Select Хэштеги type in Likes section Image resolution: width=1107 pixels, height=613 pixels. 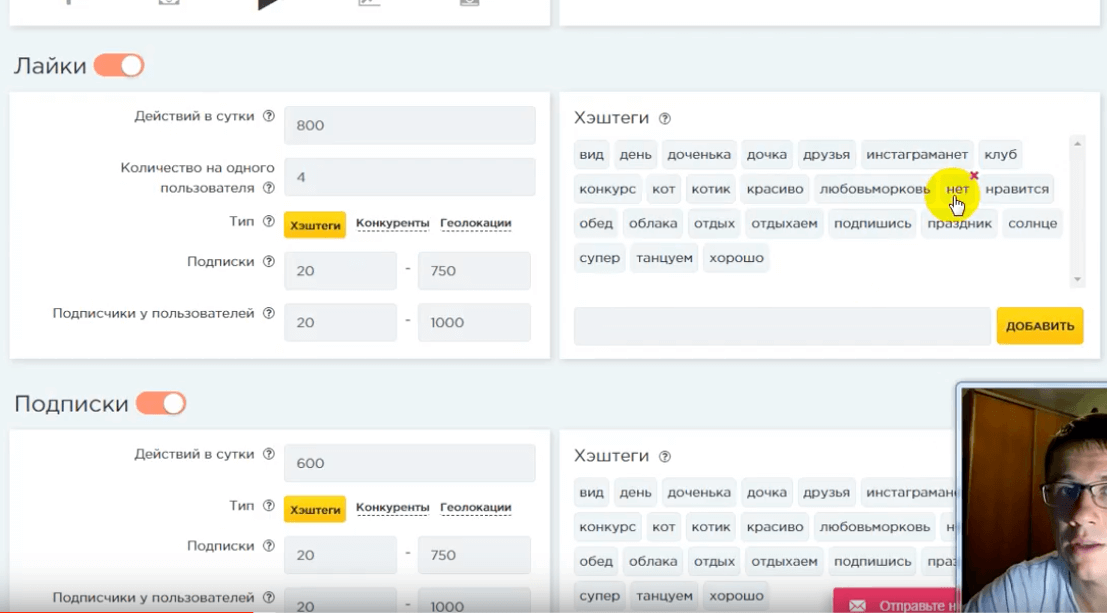click(x=315, y=225)
